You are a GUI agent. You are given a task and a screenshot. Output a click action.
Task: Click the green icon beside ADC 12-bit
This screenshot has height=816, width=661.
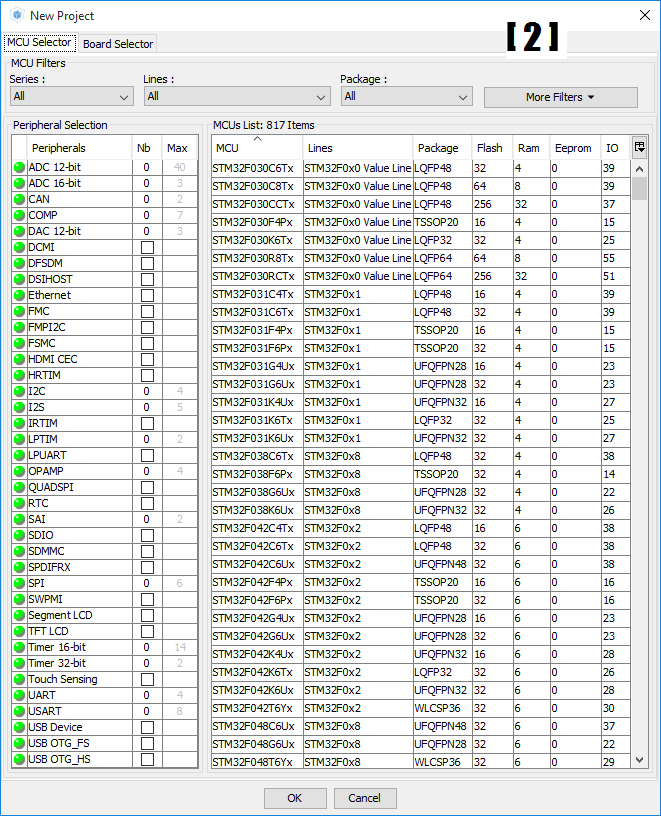(x=19, y=168)
